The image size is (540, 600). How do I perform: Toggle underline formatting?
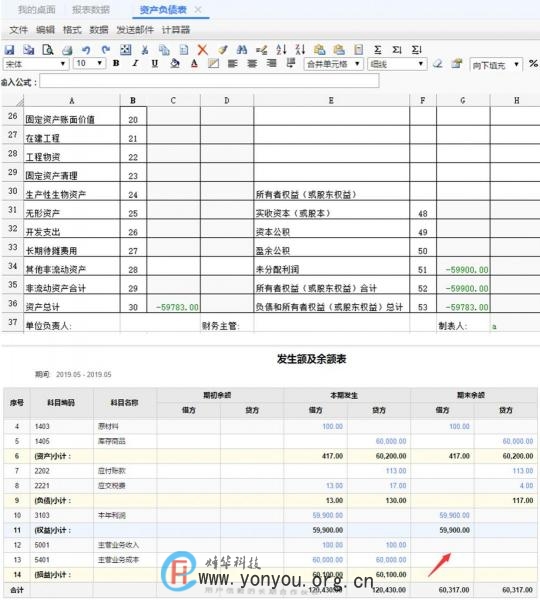tap(155, 63)
